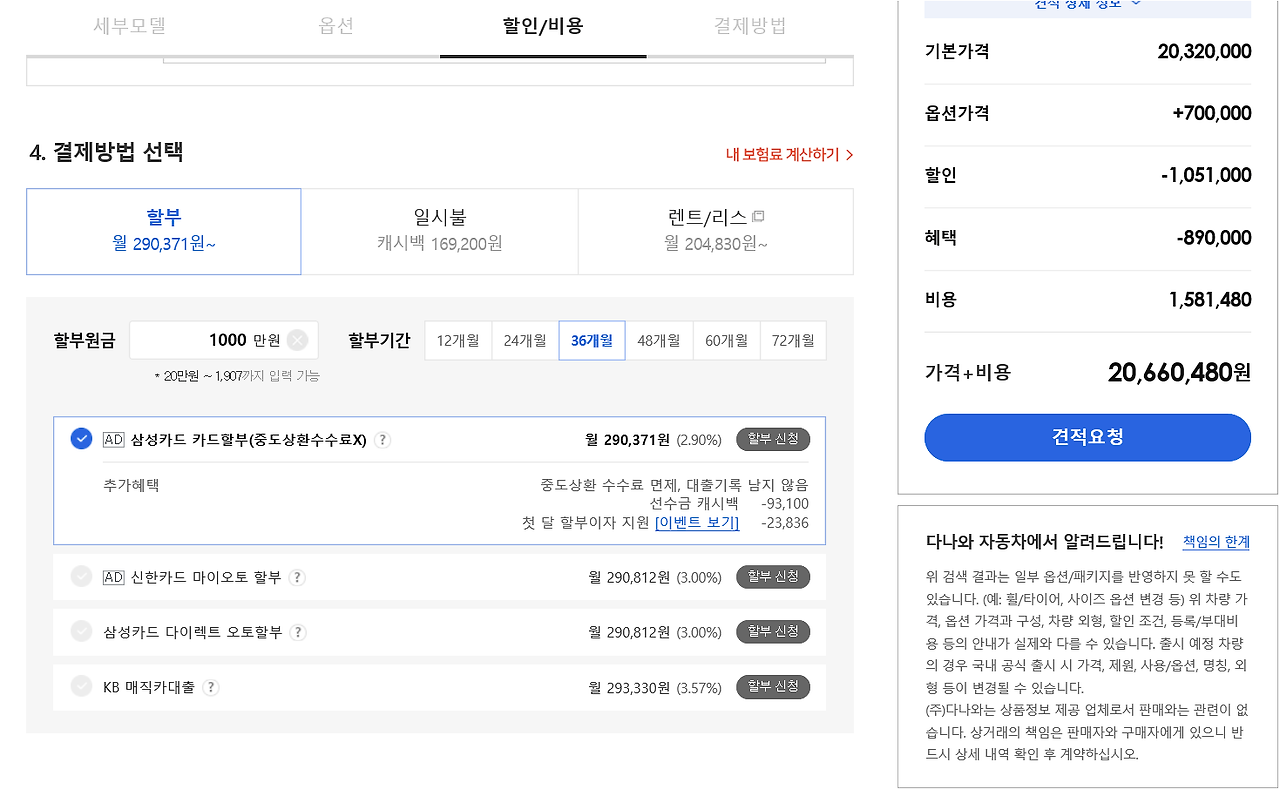Select the 48개월 installment period
This screenshot has height=796, width=1280.
tap(659, 340)
